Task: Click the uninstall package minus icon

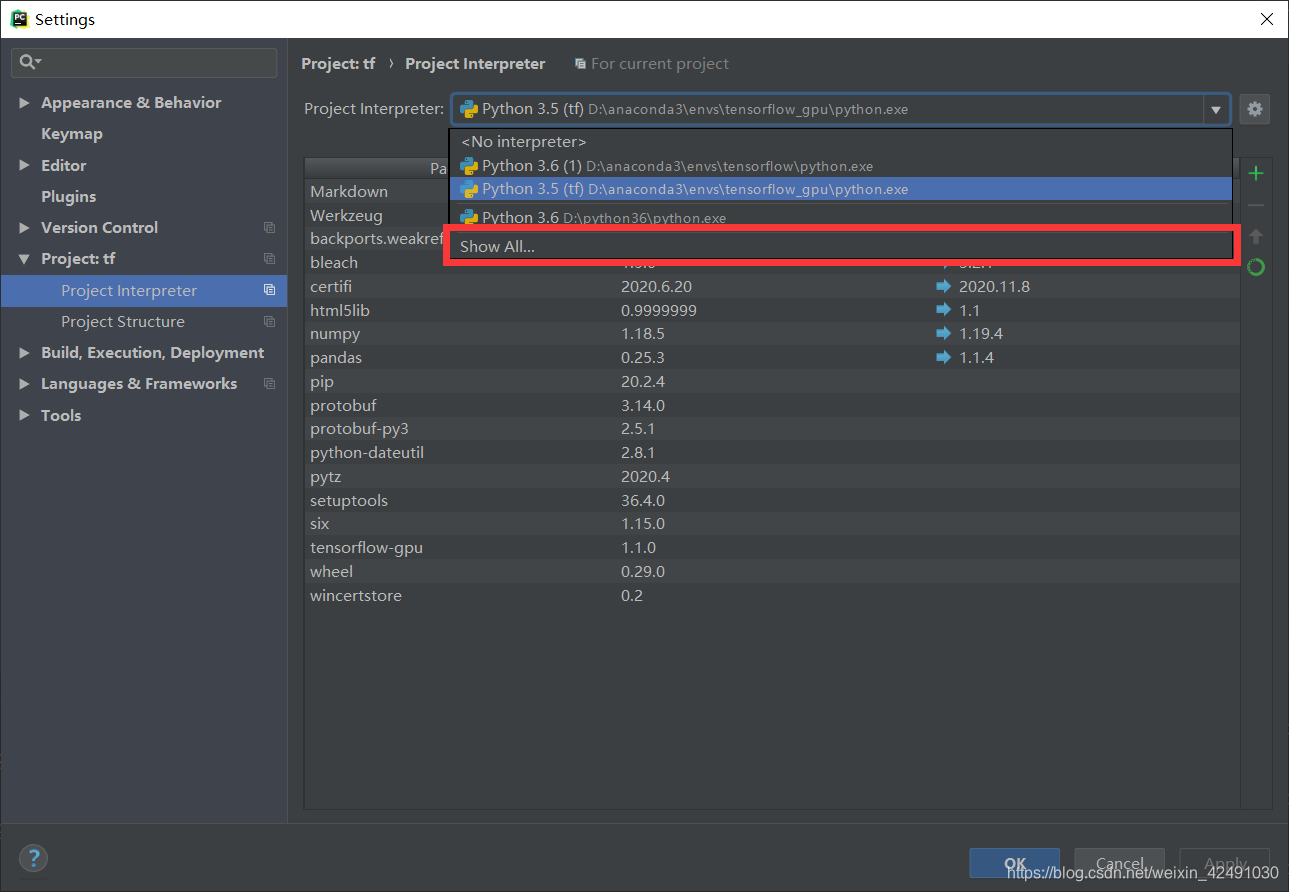Action: [x=1256, y=205]
